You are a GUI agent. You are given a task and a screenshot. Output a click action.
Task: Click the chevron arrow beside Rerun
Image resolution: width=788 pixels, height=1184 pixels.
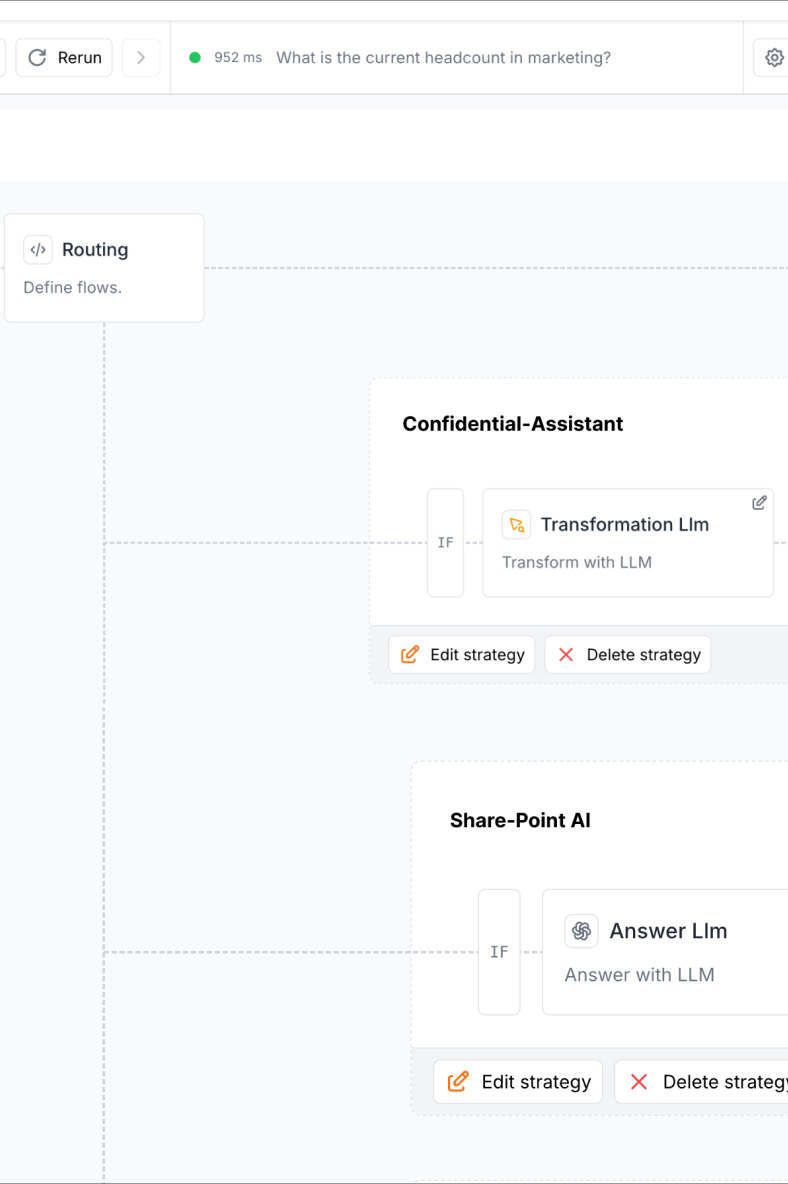tap(141, 58)
